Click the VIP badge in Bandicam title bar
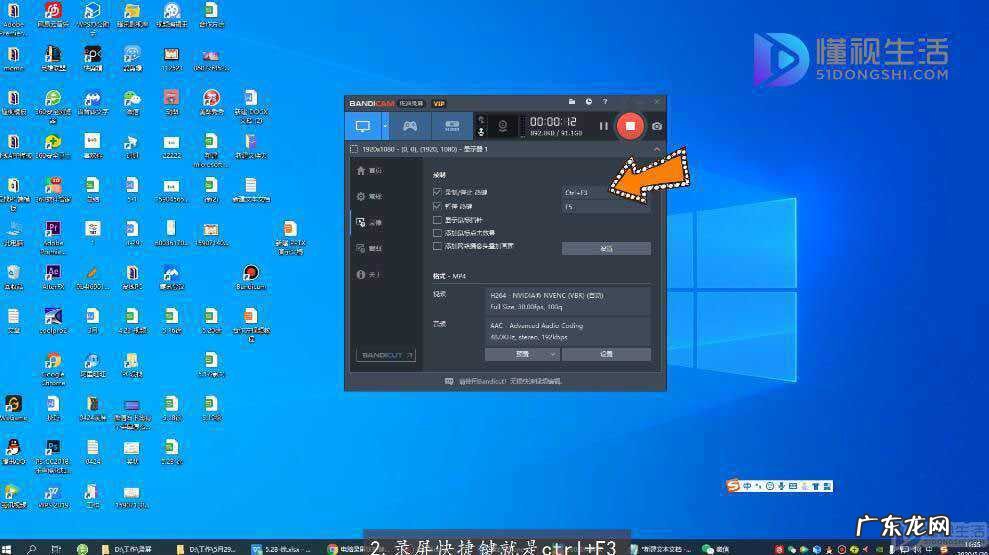The width and height of the screenshot is (989, 555). click(x=439, y=103)
